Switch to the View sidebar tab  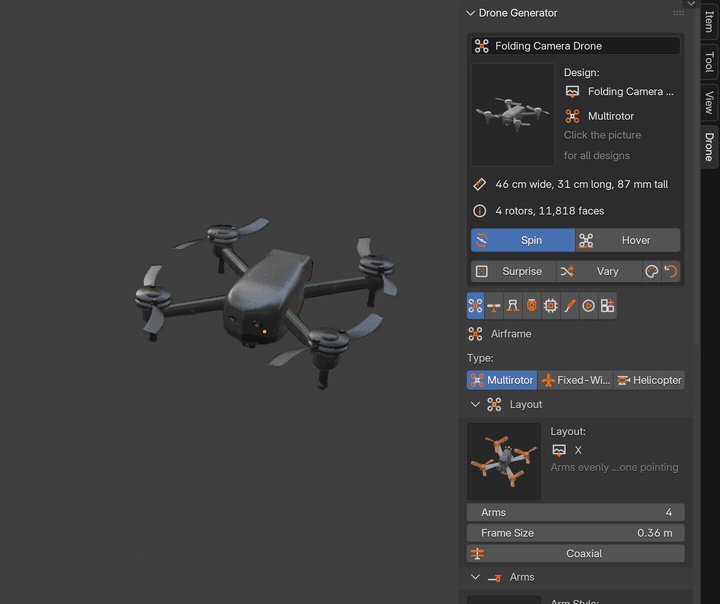(x=709, y=102)
